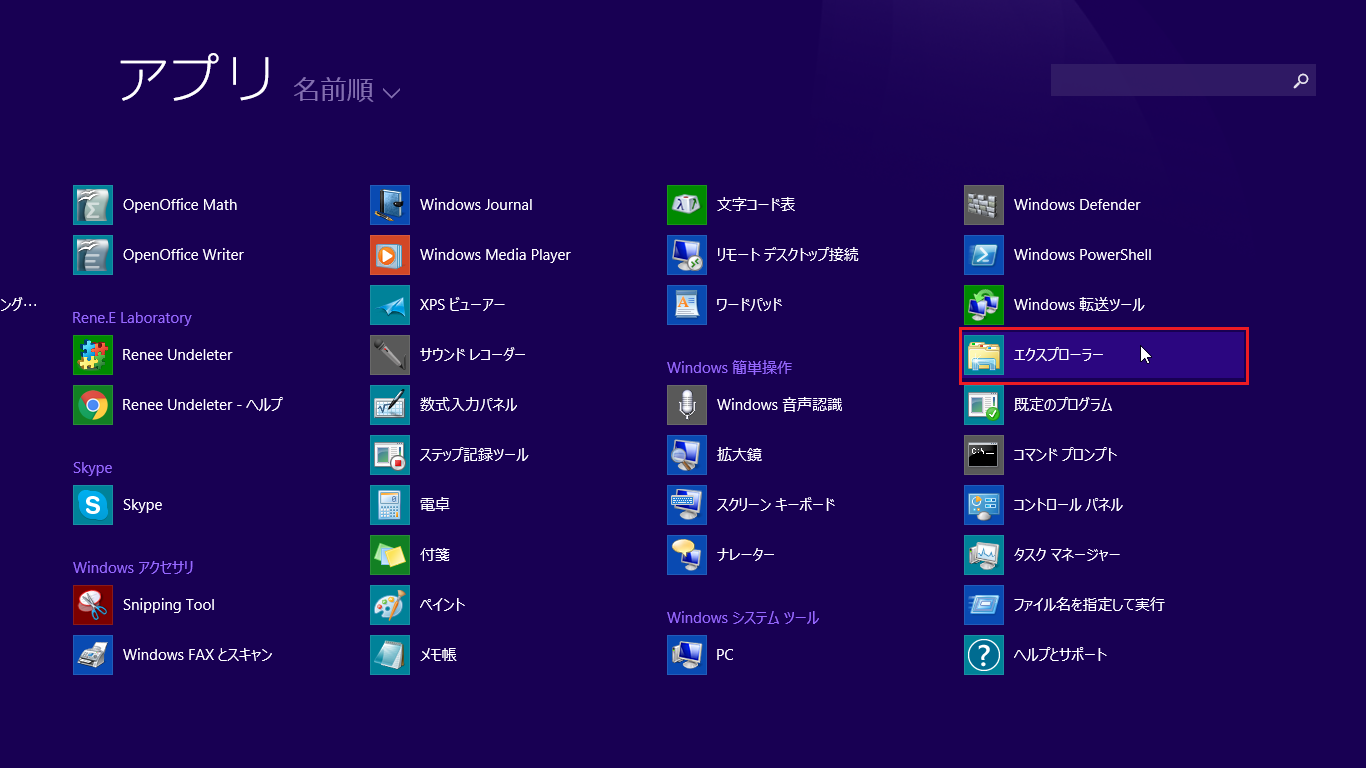Click the ヘルプとサポート label
The width and height of the screenshot is (1366, 768).
[x=1061, y=655]
